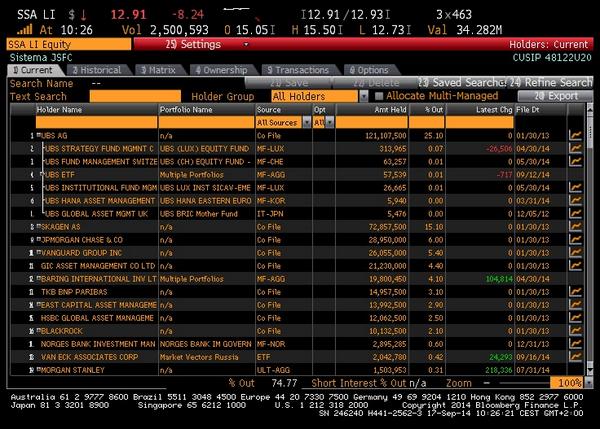600x429 pixels.
Task: Click the Text Search input field
Action: coord(135,96)
